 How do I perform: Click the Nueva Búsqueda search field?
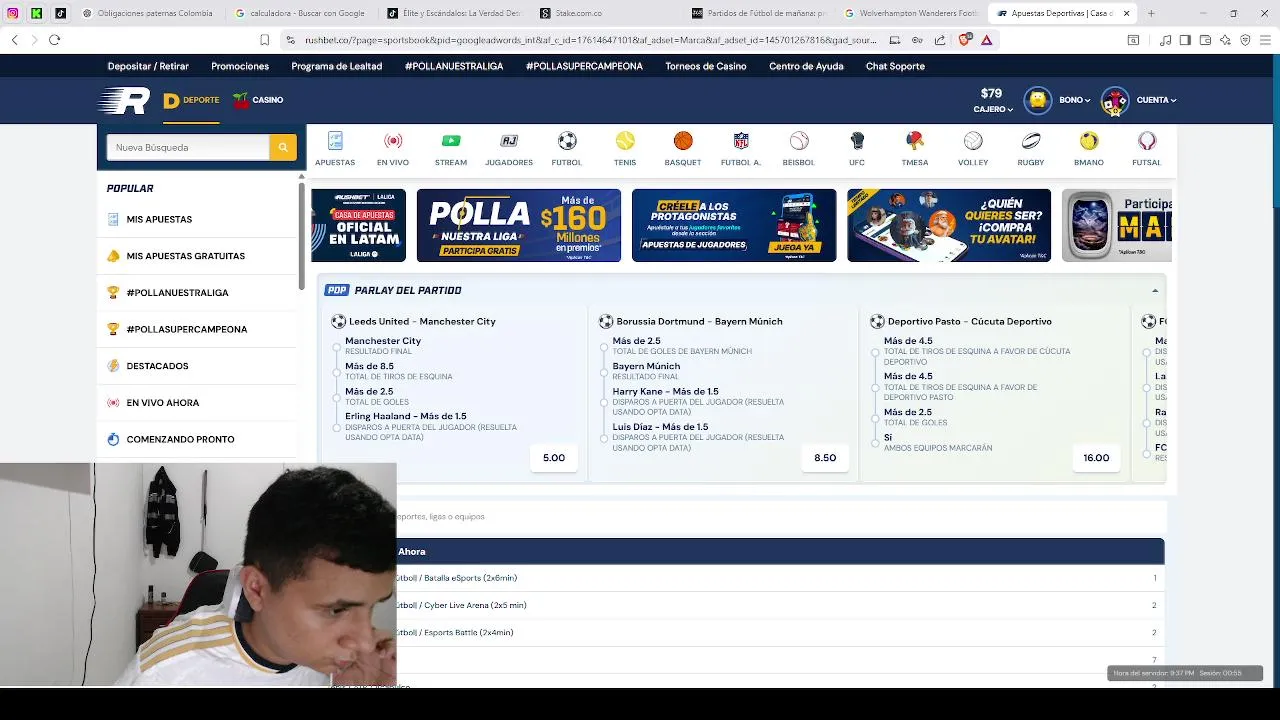coord(188,147)
